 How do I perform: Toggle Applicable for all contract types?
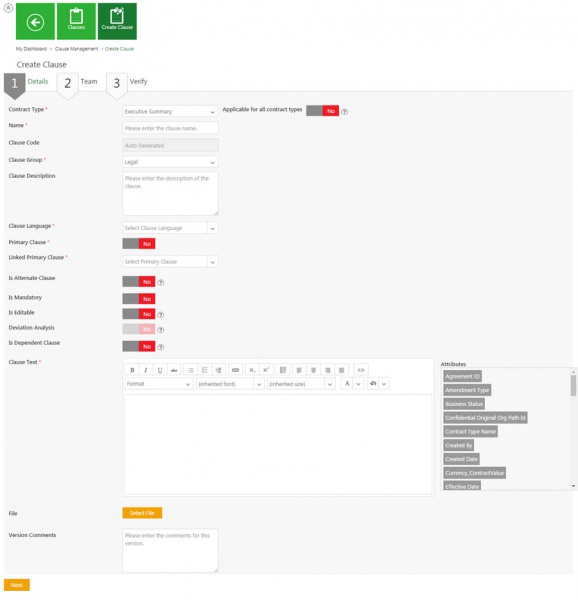(322, 111)
